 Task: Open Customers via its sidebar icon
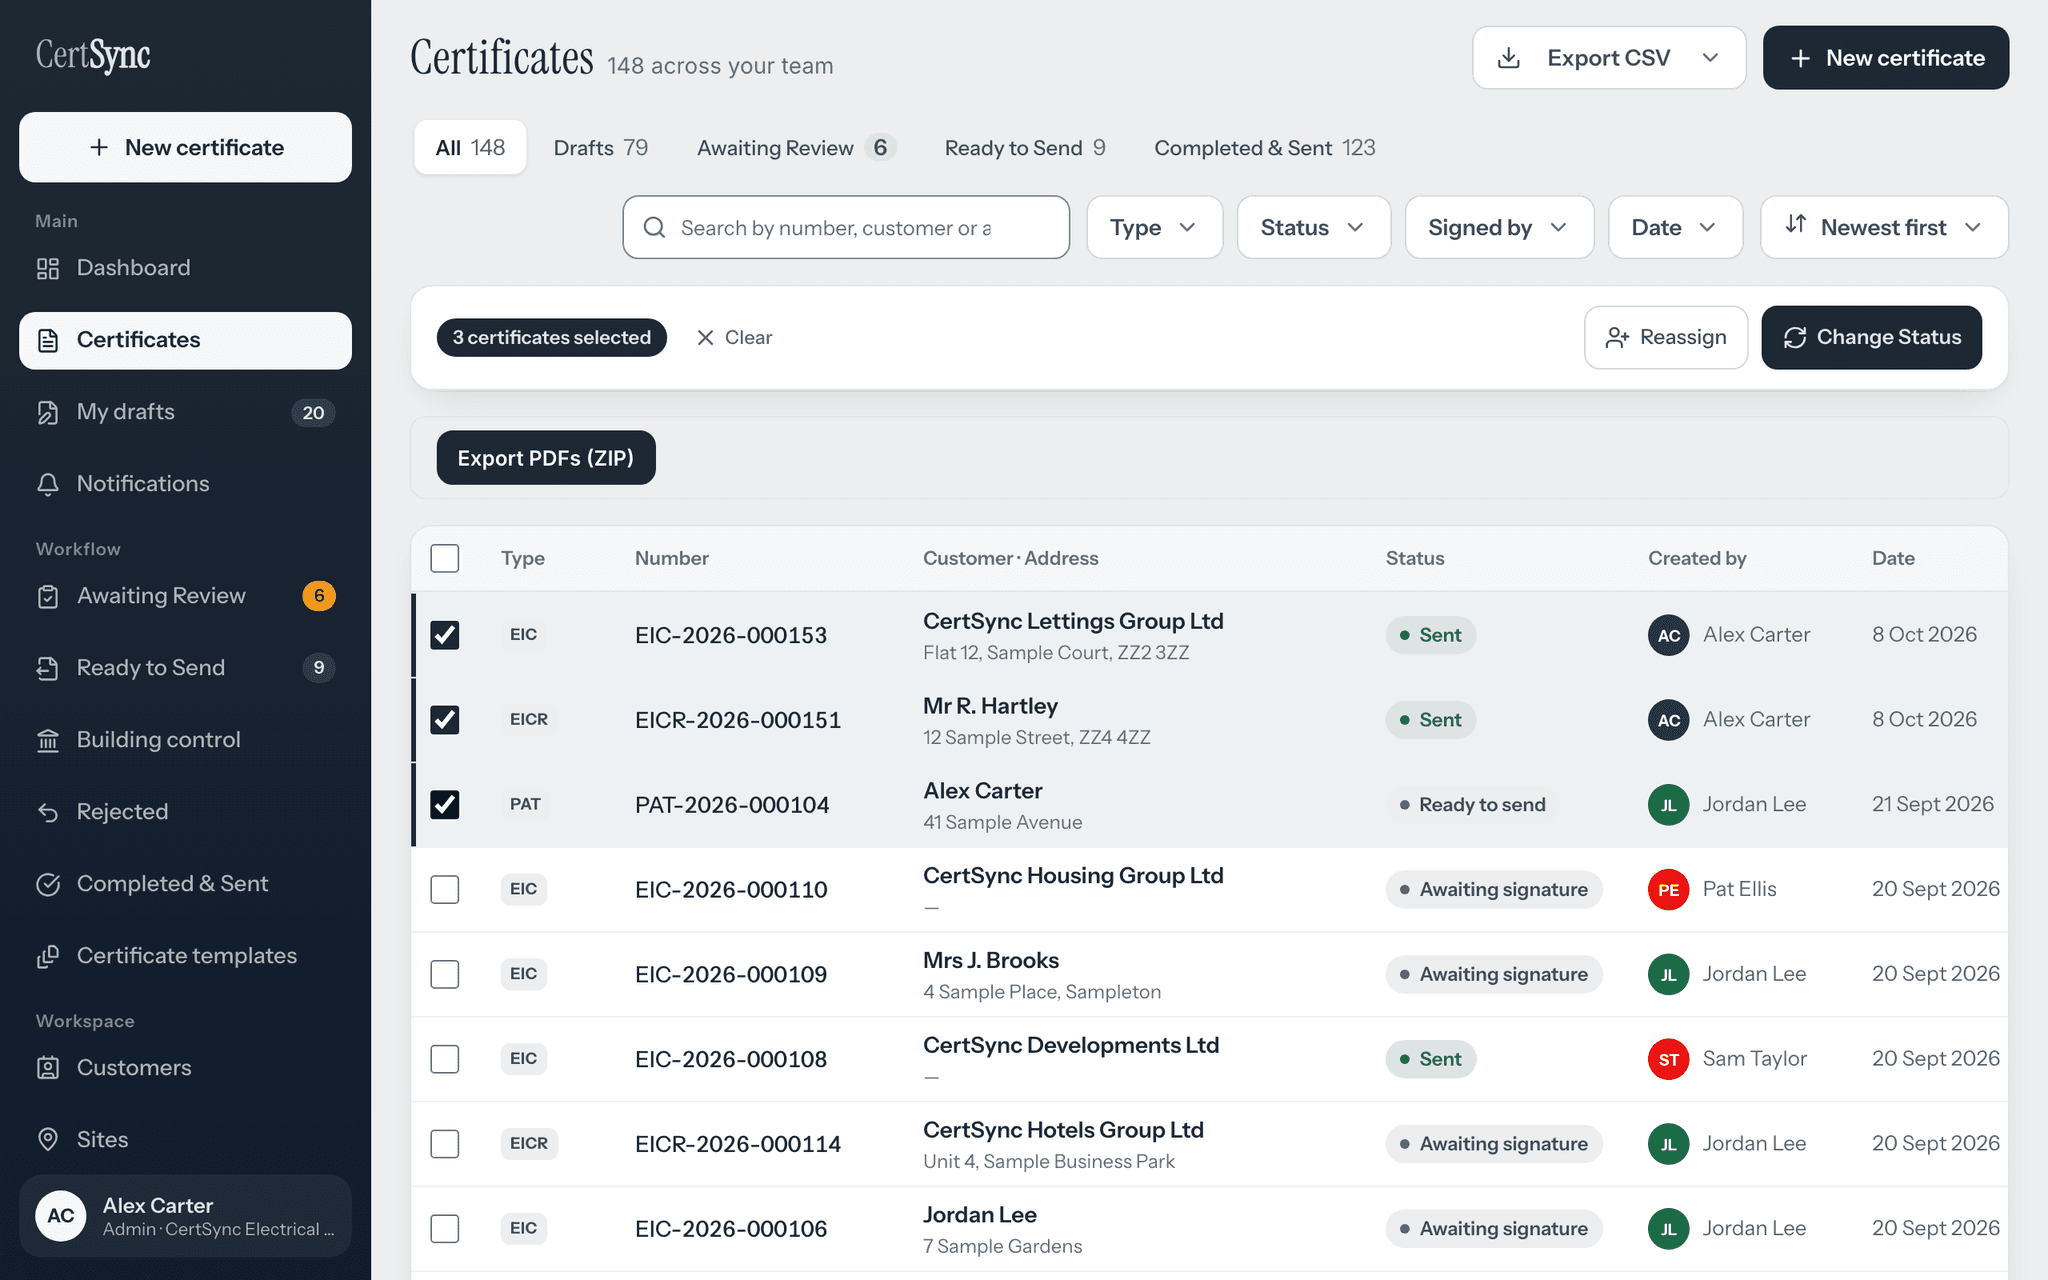point(48,1068)
